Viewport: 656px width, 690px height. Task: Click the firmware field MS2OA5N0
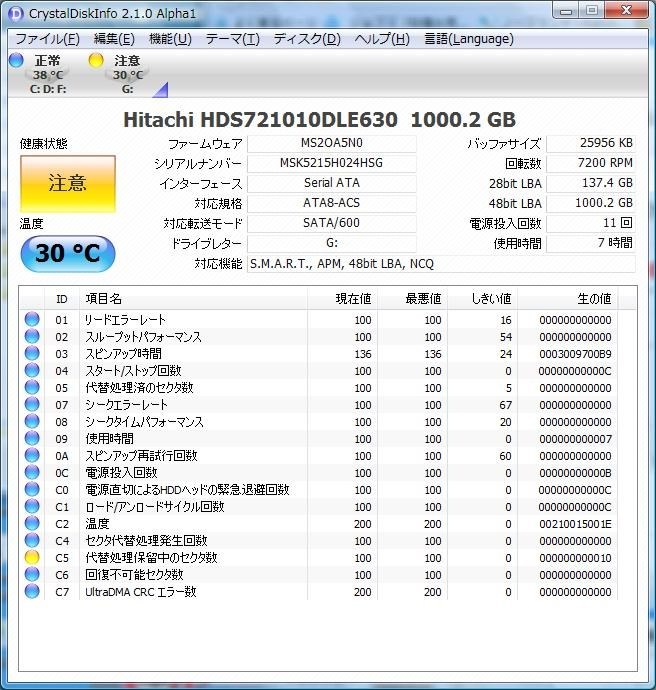332,143
